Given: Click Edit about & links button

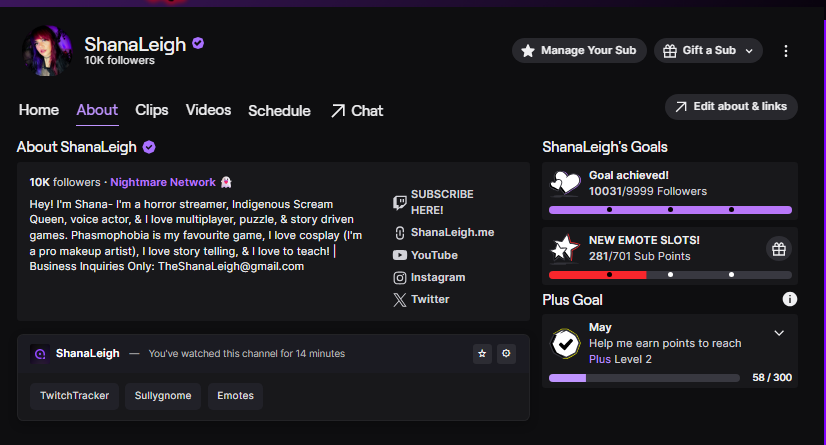Looking at the screenshot, I should coord(731,107).
